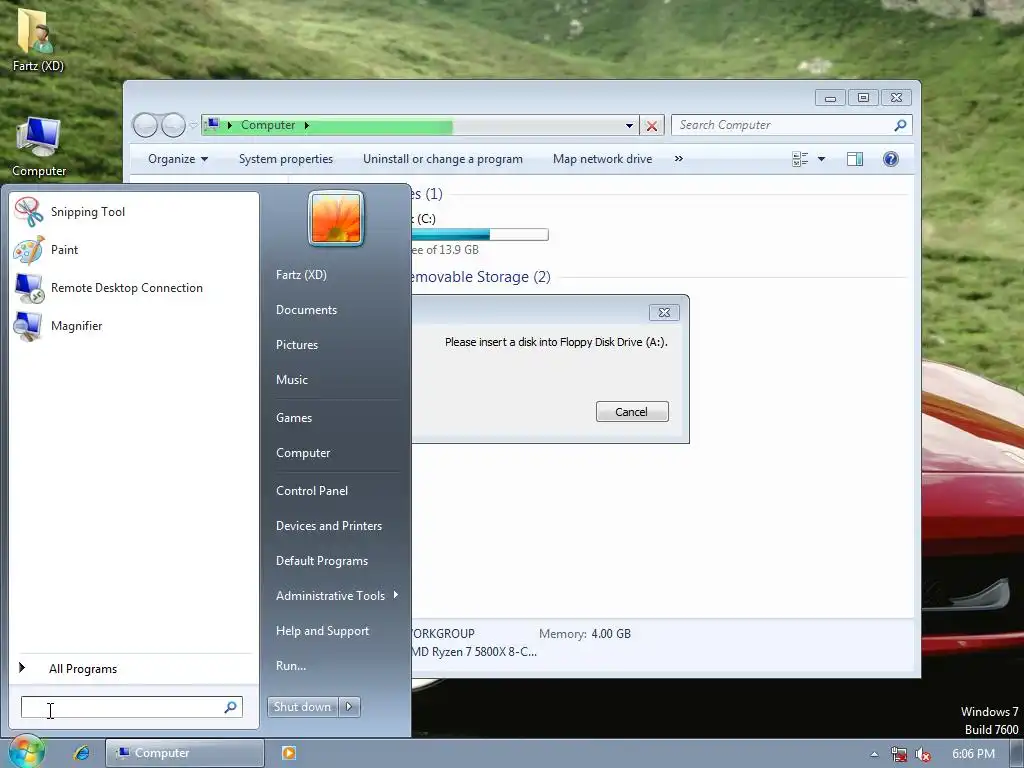Expand arrow after Computer in address bar
Image resolution: width=1024 pixels, height=768 pixels.
point(306,125)
